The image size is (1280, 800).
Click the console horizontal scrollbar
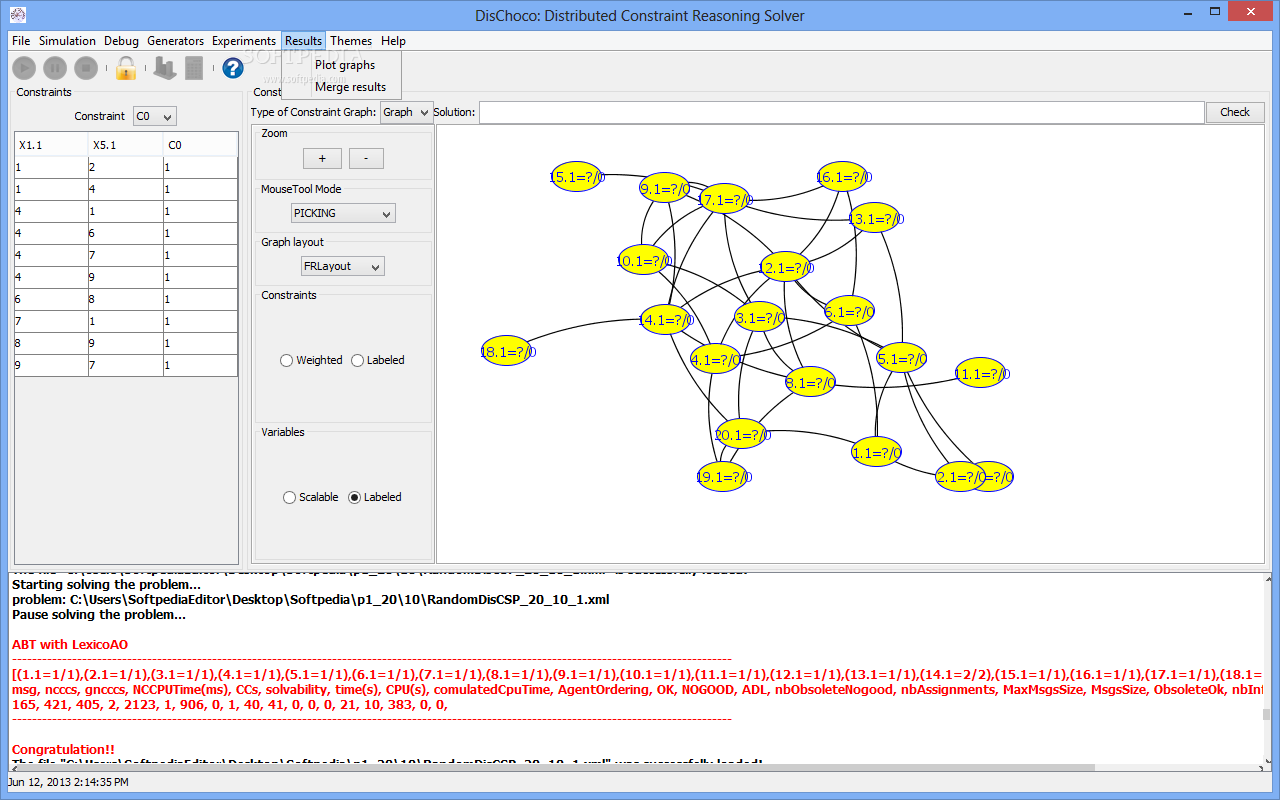pyautogui.click(x=634, y=767)
